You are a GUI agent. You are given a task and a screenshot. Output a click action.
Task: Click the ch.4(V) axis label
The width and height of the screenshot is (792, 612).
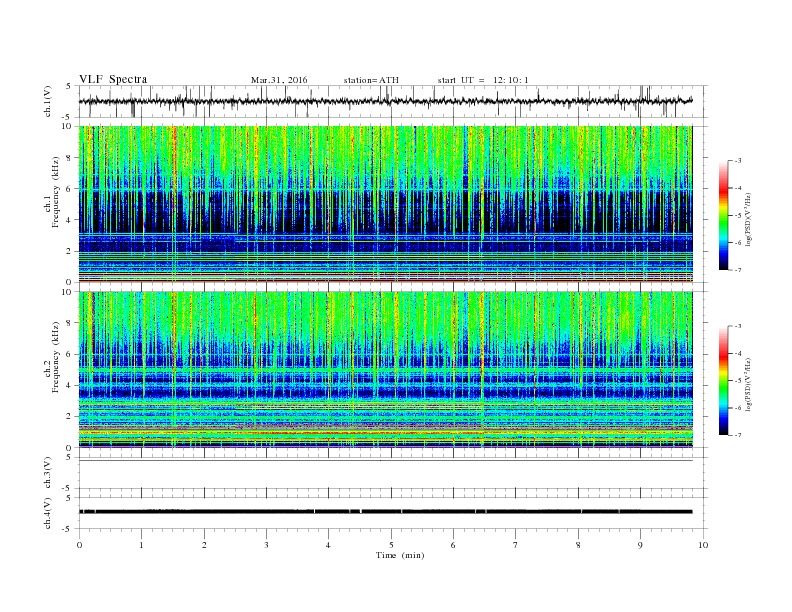tap(48, 513)
